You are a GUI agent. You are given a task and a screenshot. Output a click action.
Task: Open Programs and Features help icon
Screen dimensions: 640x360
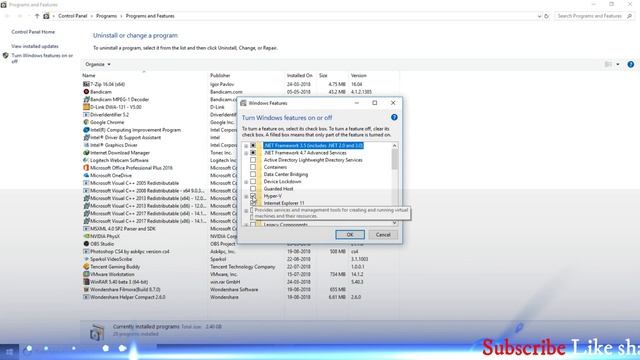(x=631, y=64)
